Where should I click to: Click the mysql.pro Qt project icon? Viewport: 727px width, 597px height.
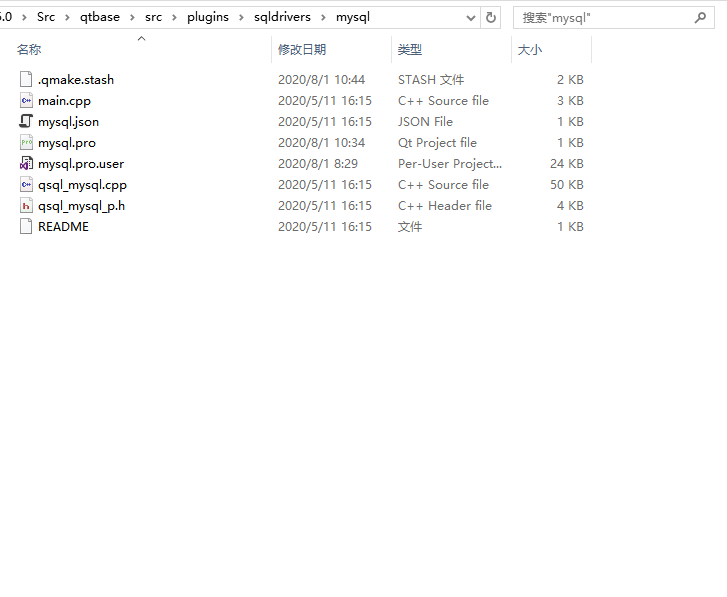click(26, 142)
